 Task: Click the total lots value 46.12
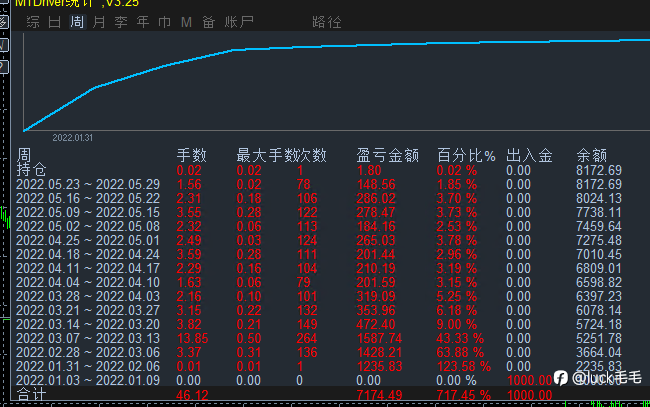click(x=192, y=395)
